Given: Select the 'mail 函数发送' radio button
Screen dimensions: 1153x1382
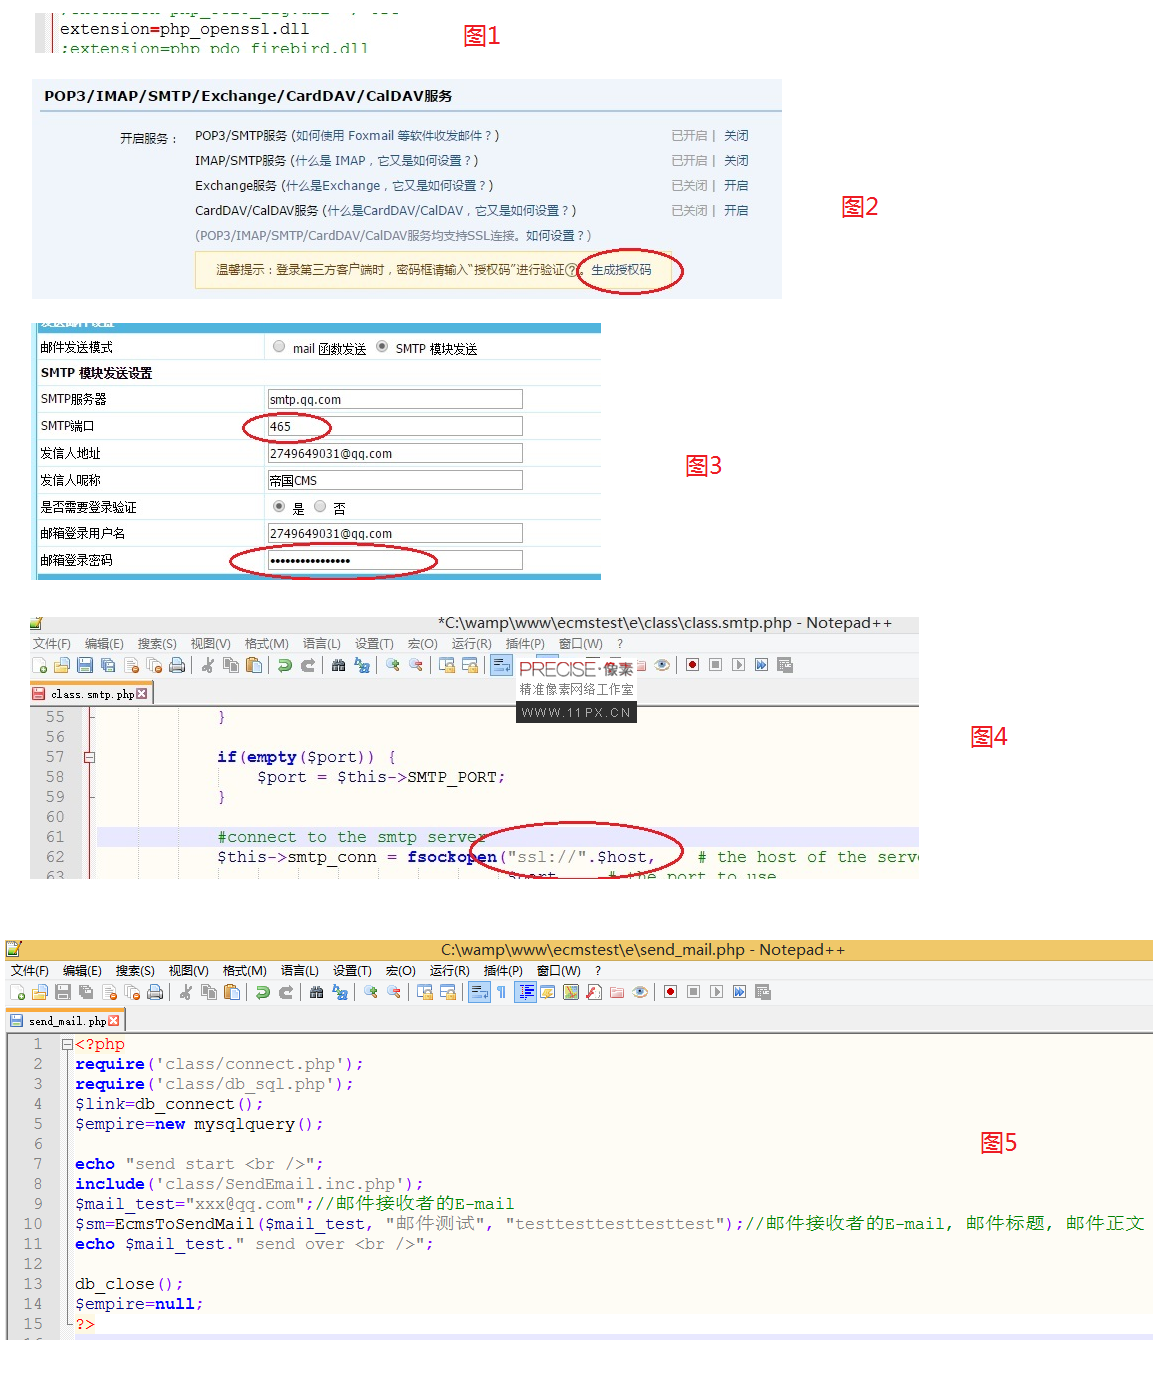Looking at the screenshot, I should click(279, 347).
